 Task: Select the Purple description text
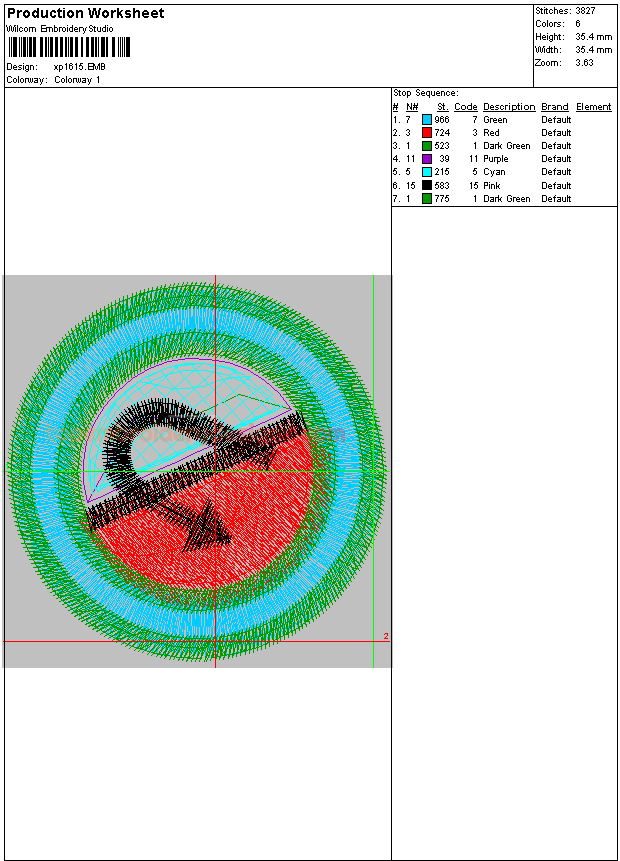pos(496,159)
